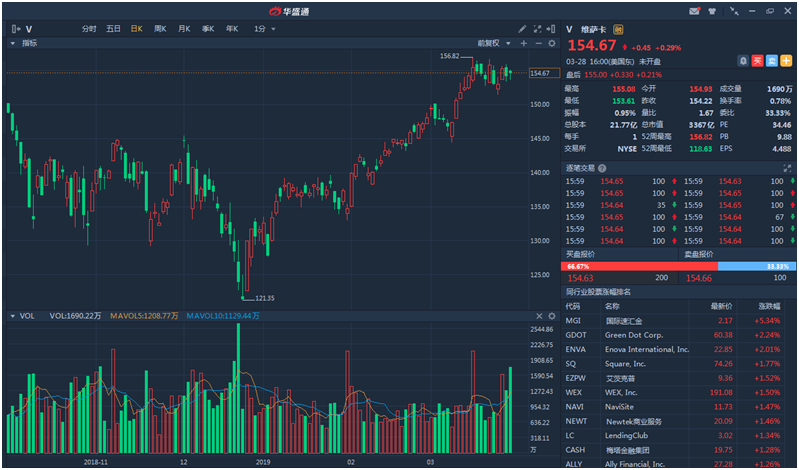Switch to the 周K weekly chart tab
Image resolution: width=799 pixels, height=470 pixels.
pyautogui.click(x=160, y=29)
